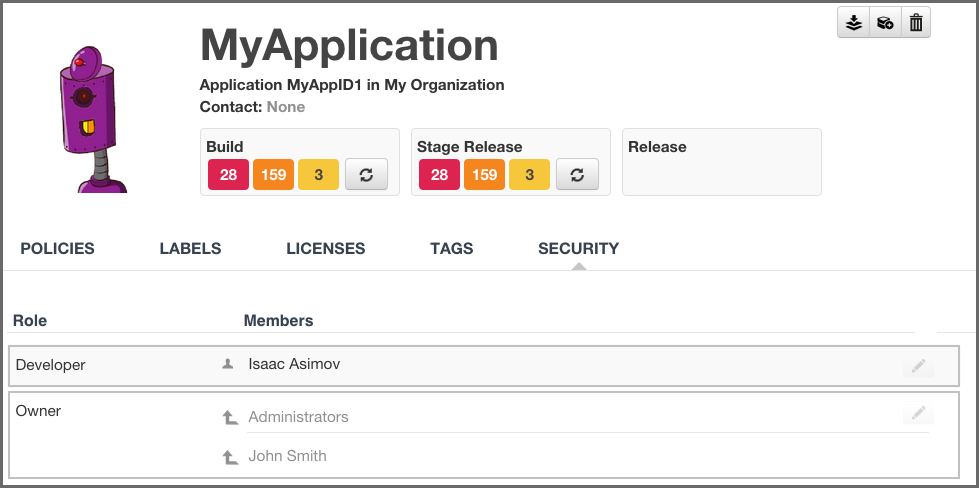Click the add/move application box icon
The image size is (979, 488).
pyautogui.click(x=885, y=22)
